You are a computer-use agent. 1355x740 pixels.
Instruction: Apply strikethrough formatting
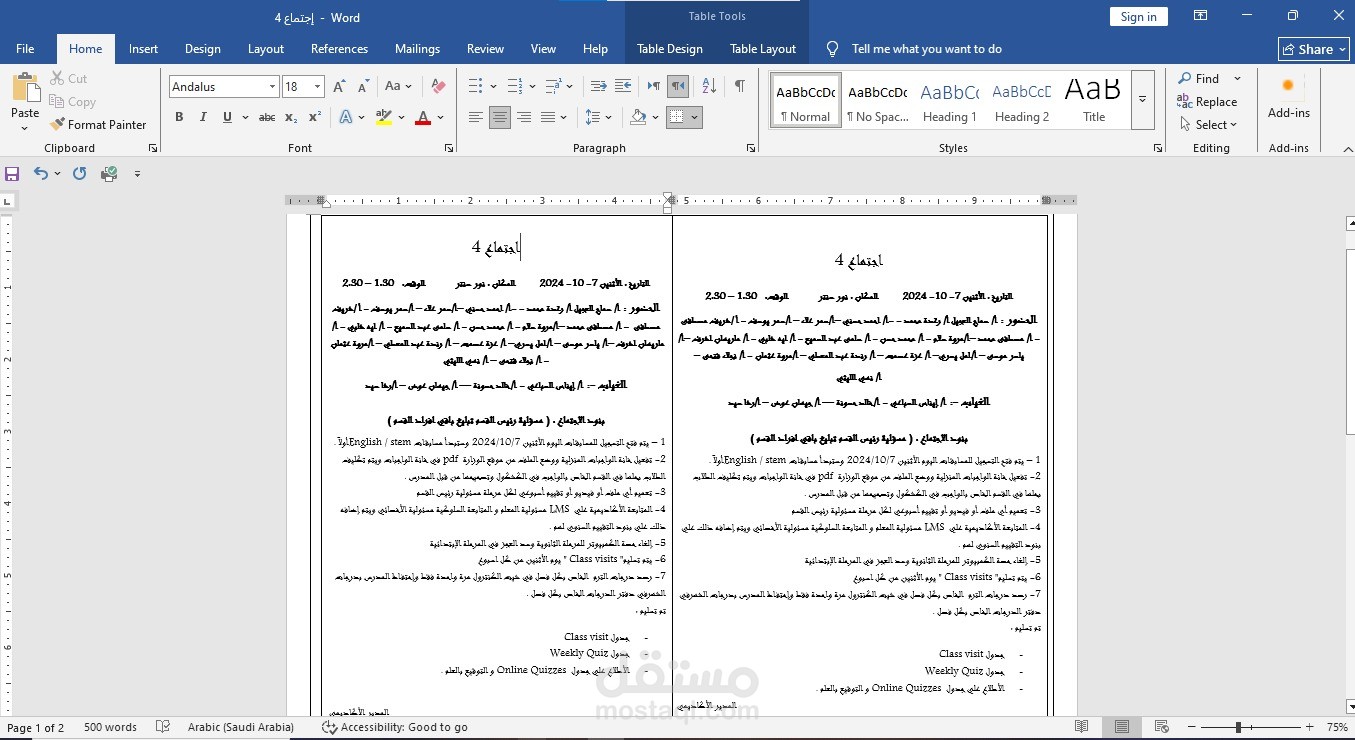(x=267, y=117)
